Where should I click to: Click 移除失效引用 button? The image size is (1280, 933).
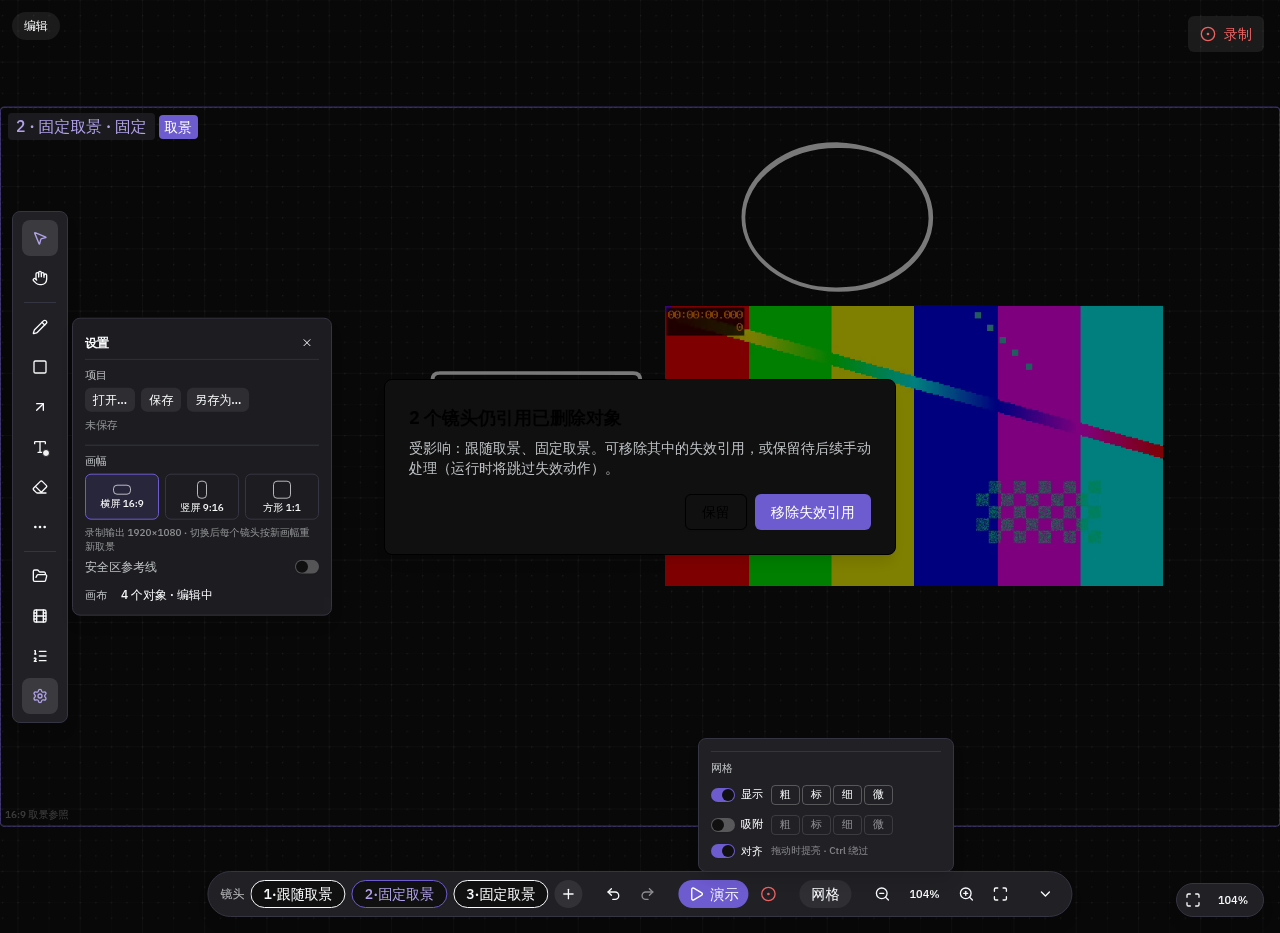[x=813, y=512]
